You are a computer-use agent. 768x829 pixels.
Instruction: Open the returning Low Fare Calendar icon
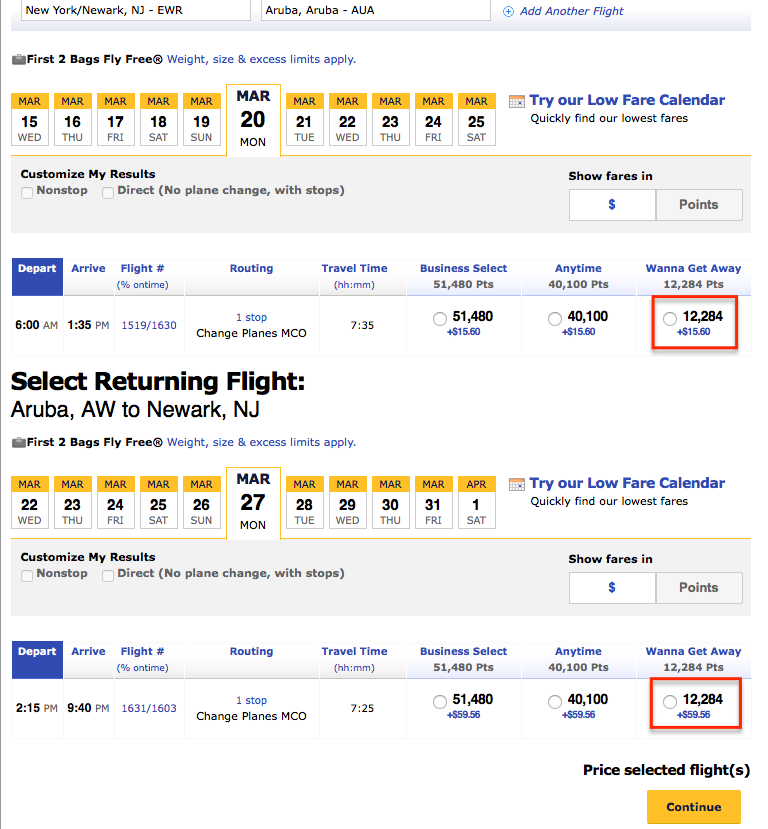click(x=516, y=484)
